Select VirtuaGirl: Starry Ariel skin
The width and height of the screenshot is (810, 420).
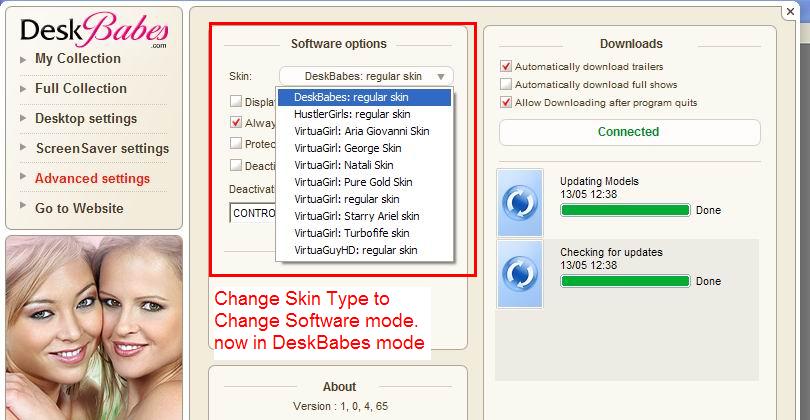(x=364, y=216)
